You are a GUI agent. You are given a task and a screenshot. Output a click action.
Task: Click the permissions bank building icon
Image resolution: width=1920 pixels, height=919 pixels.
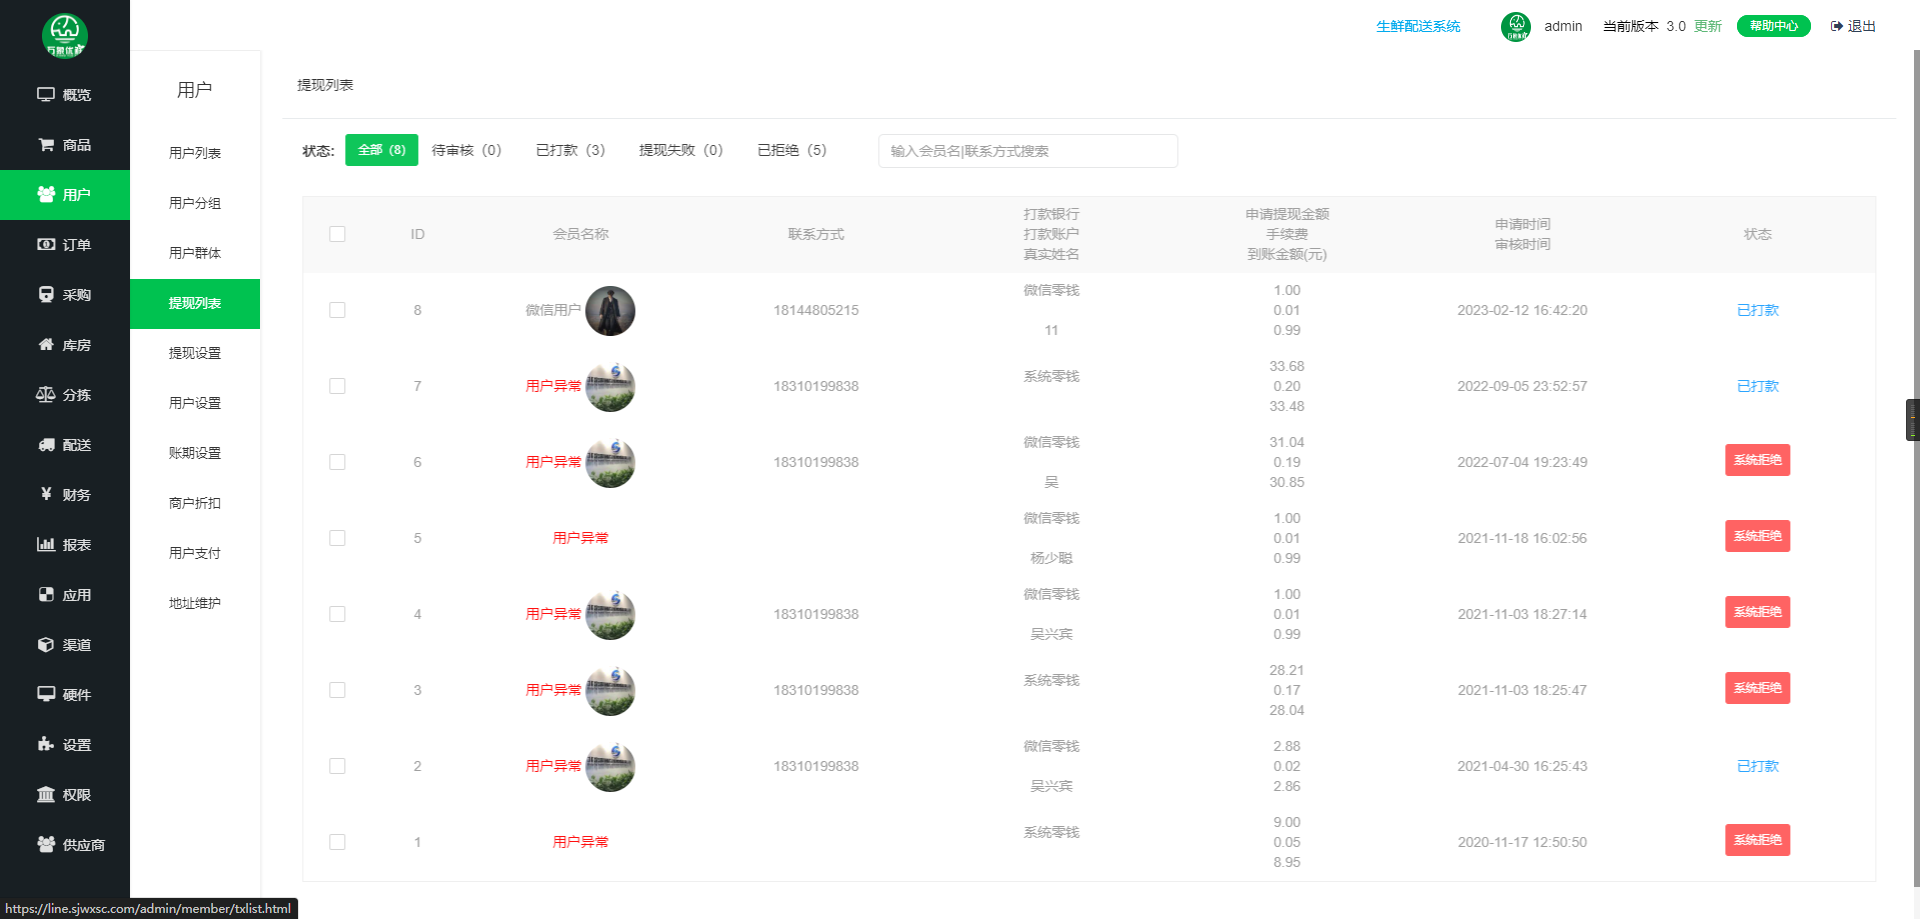click(46, 795)
